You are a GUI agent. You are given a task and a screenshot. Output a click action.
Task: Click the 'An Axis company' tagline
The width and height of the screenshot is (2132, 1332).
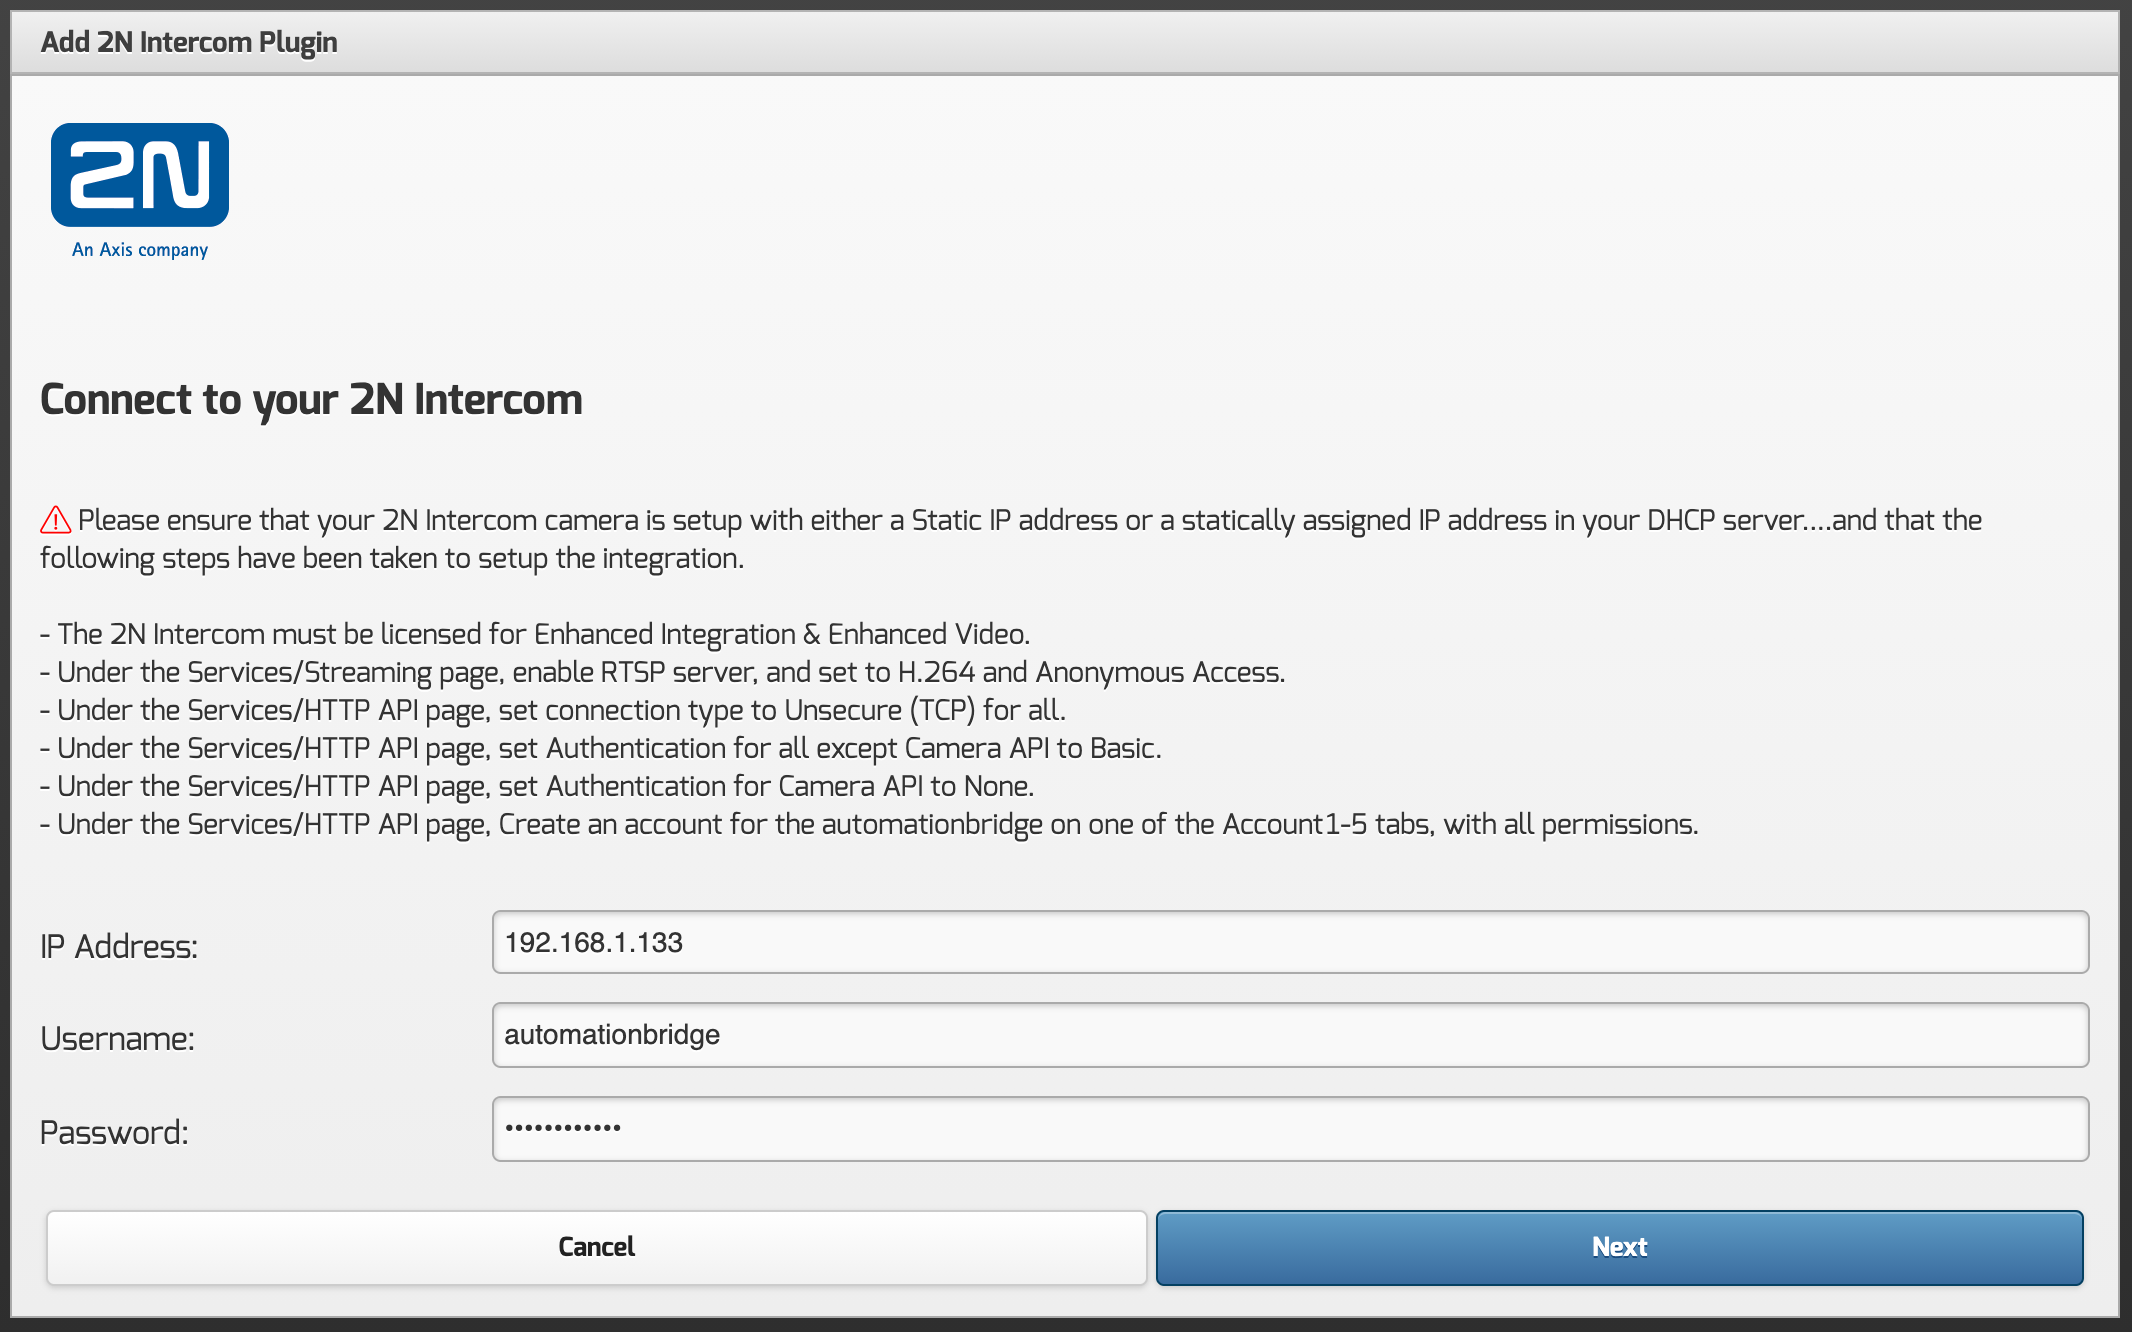140,250
